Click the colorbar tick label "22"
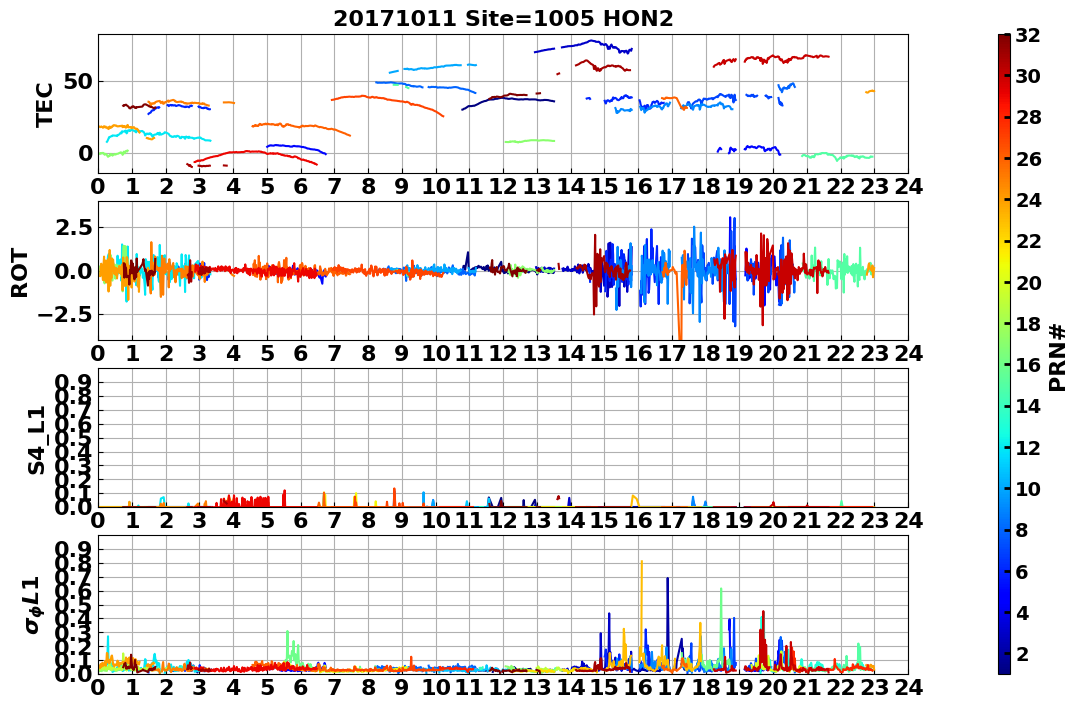Viewport: 1077px width, 709px height. (1028, 241)
